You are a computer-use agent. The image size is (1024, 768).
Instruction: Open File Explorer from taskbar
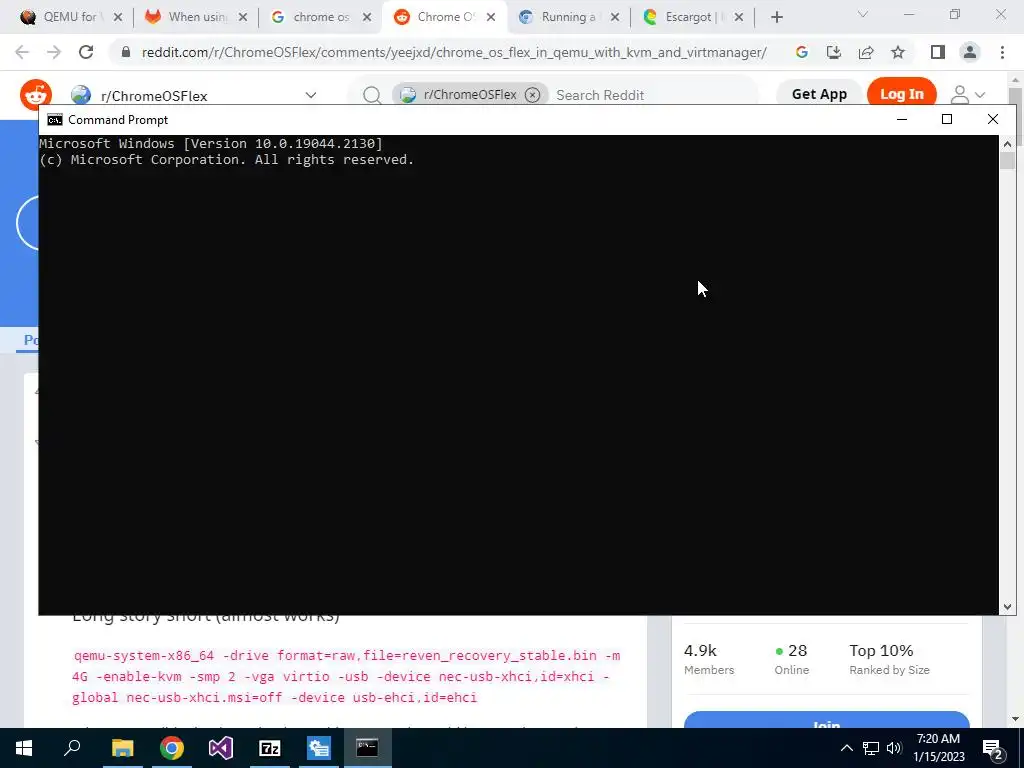(x=122, y=748)
